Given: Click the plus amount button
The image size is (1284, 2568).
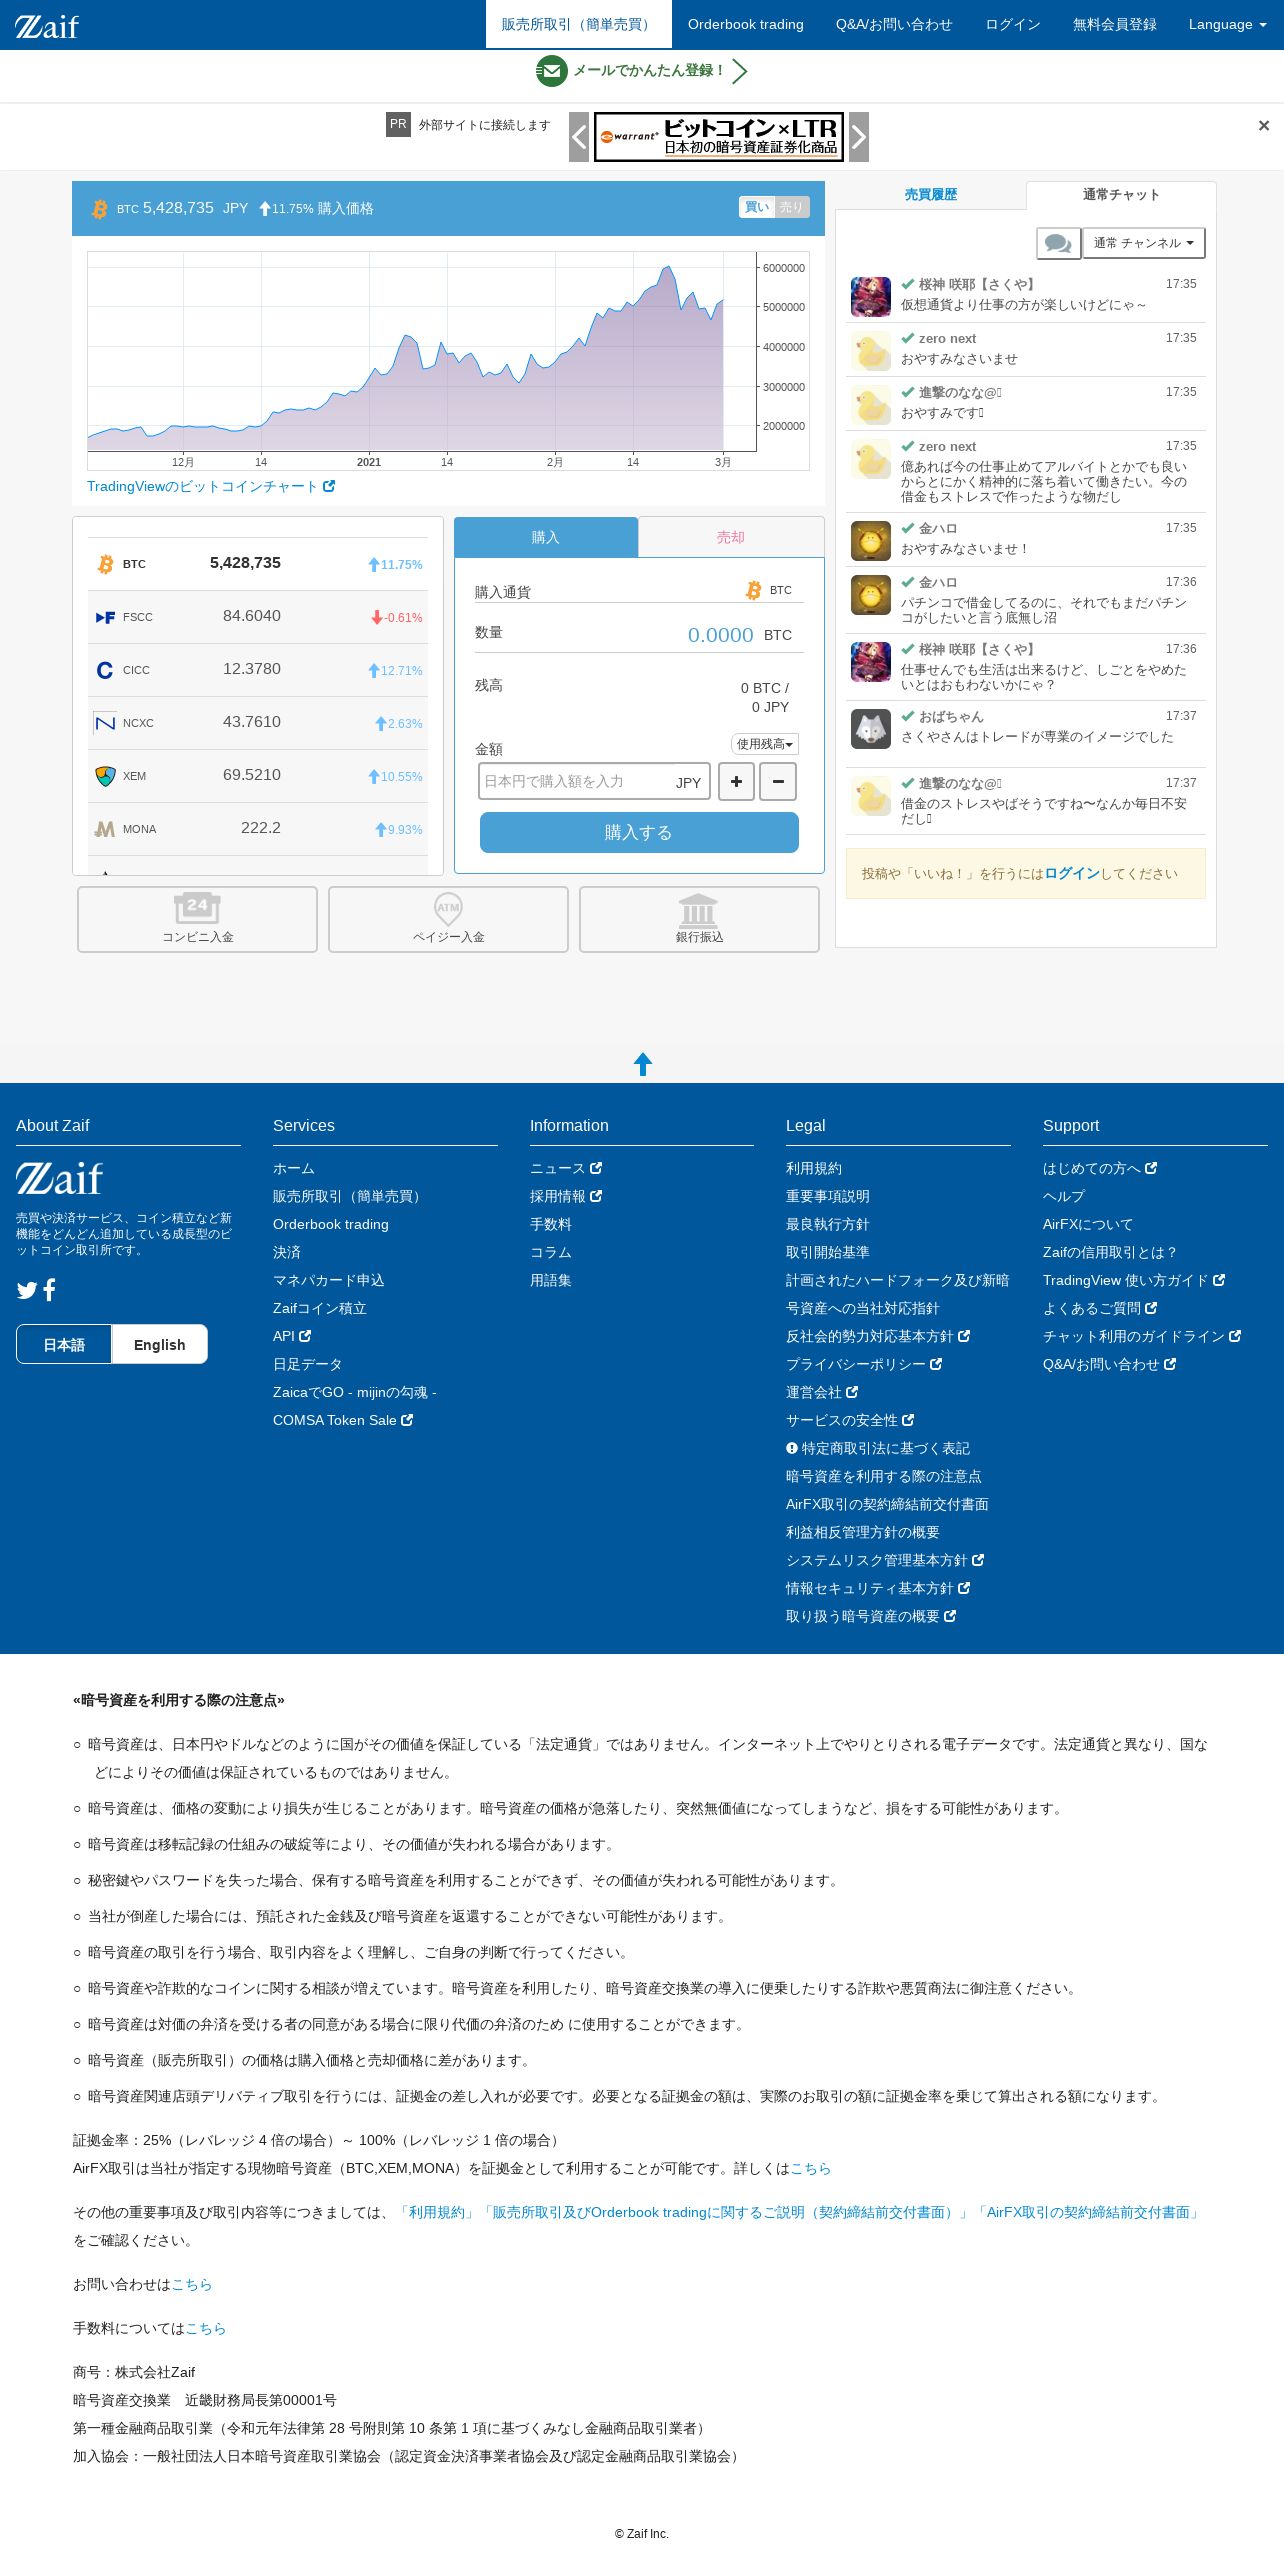Looking at the screenshot, I should pyautogui.click(x=737, y=782).
